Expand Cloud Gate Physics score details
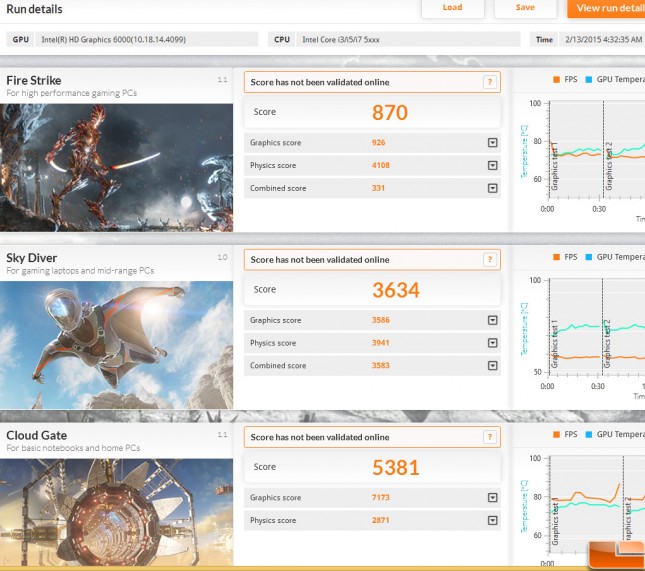Screen dimensions: 645x571 click(x=492, y=520)
